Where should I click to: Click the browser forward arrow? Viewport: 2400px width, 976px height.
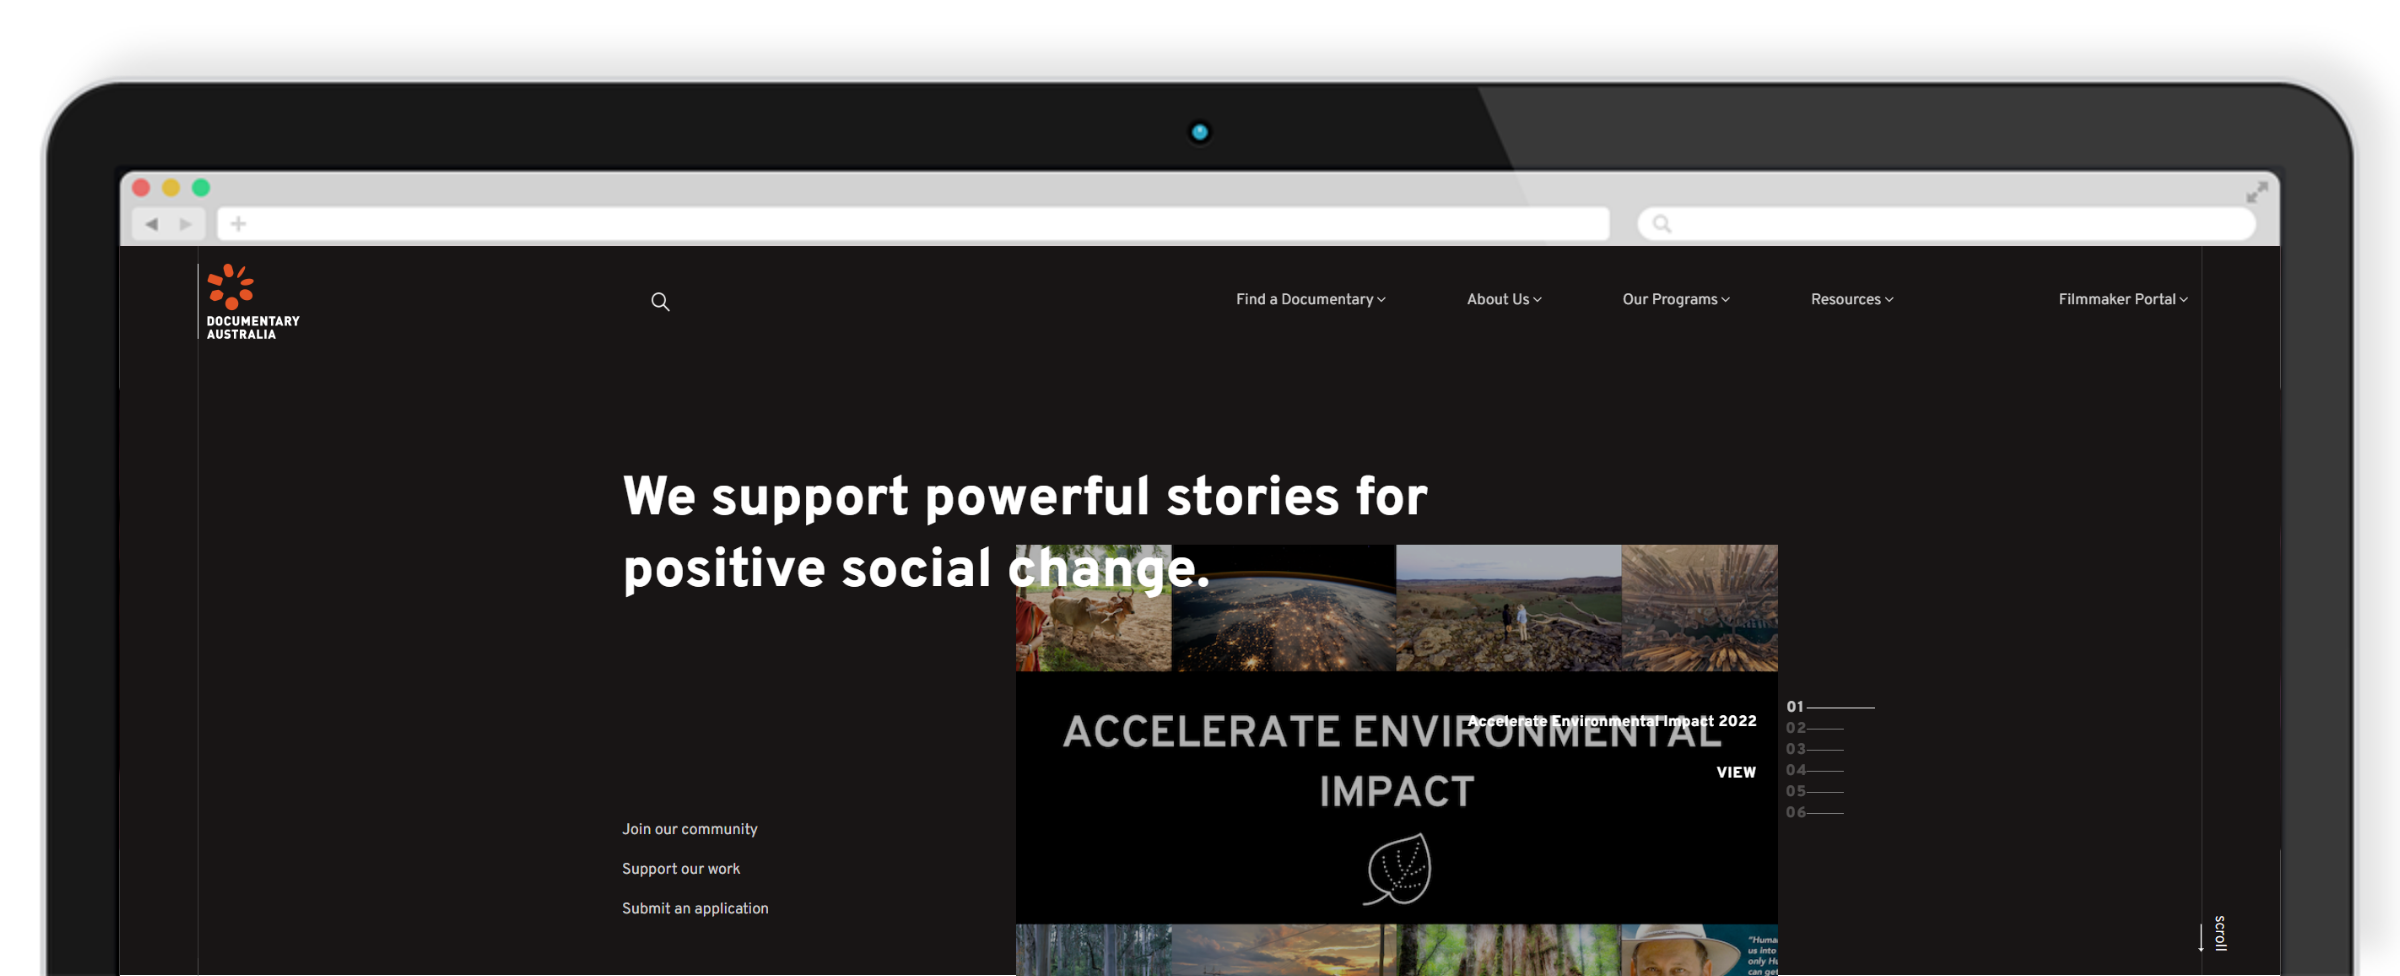point(186,224)
